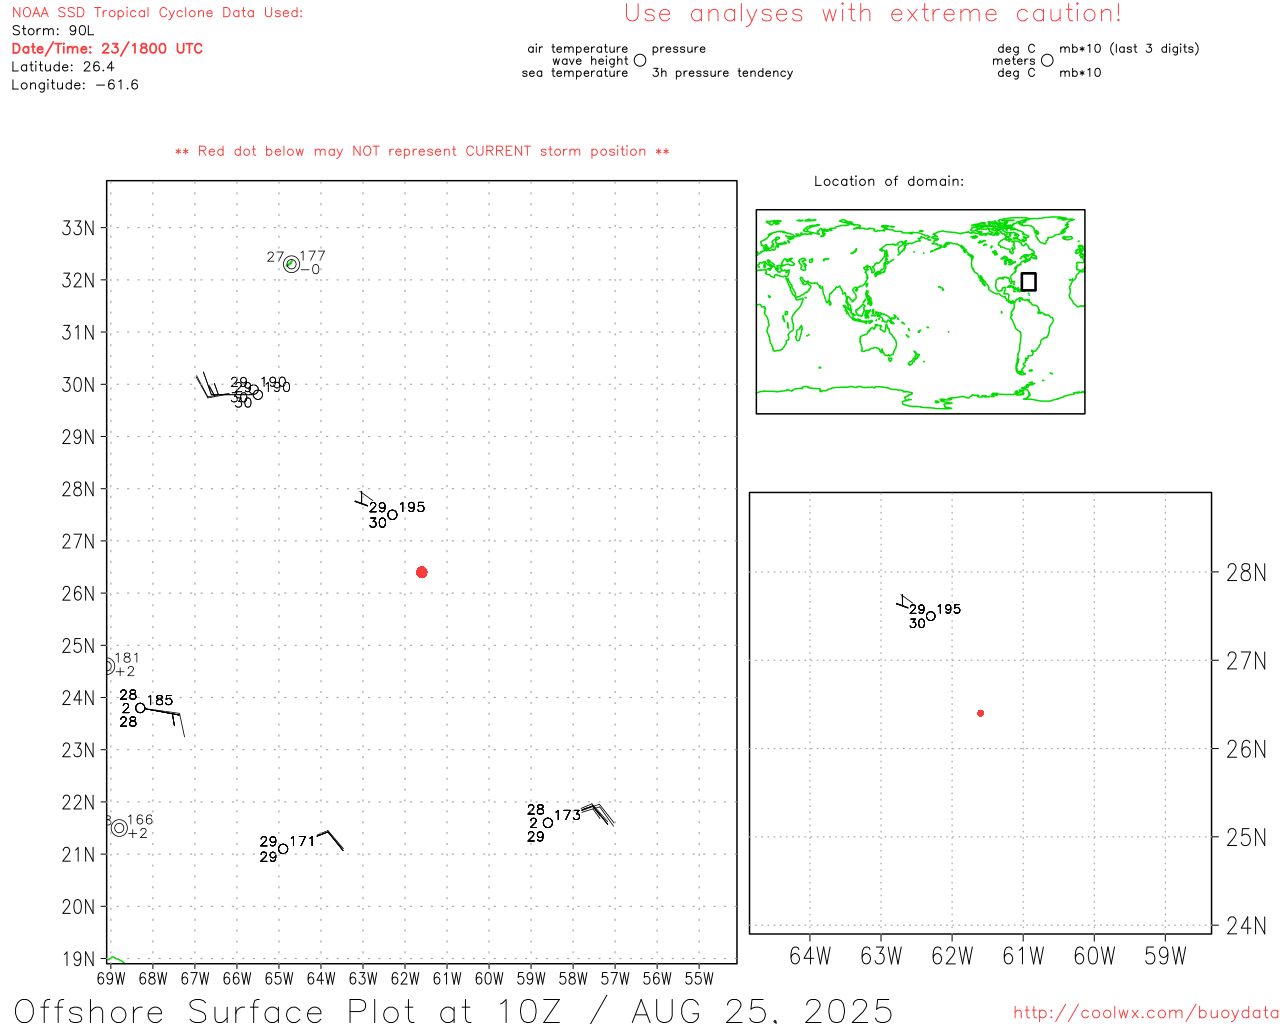Image resolution: width=1280 pixels, height=1024 pixels.
Task: Click the red storm dot in zoomed inset map
Action: point(980,713)
